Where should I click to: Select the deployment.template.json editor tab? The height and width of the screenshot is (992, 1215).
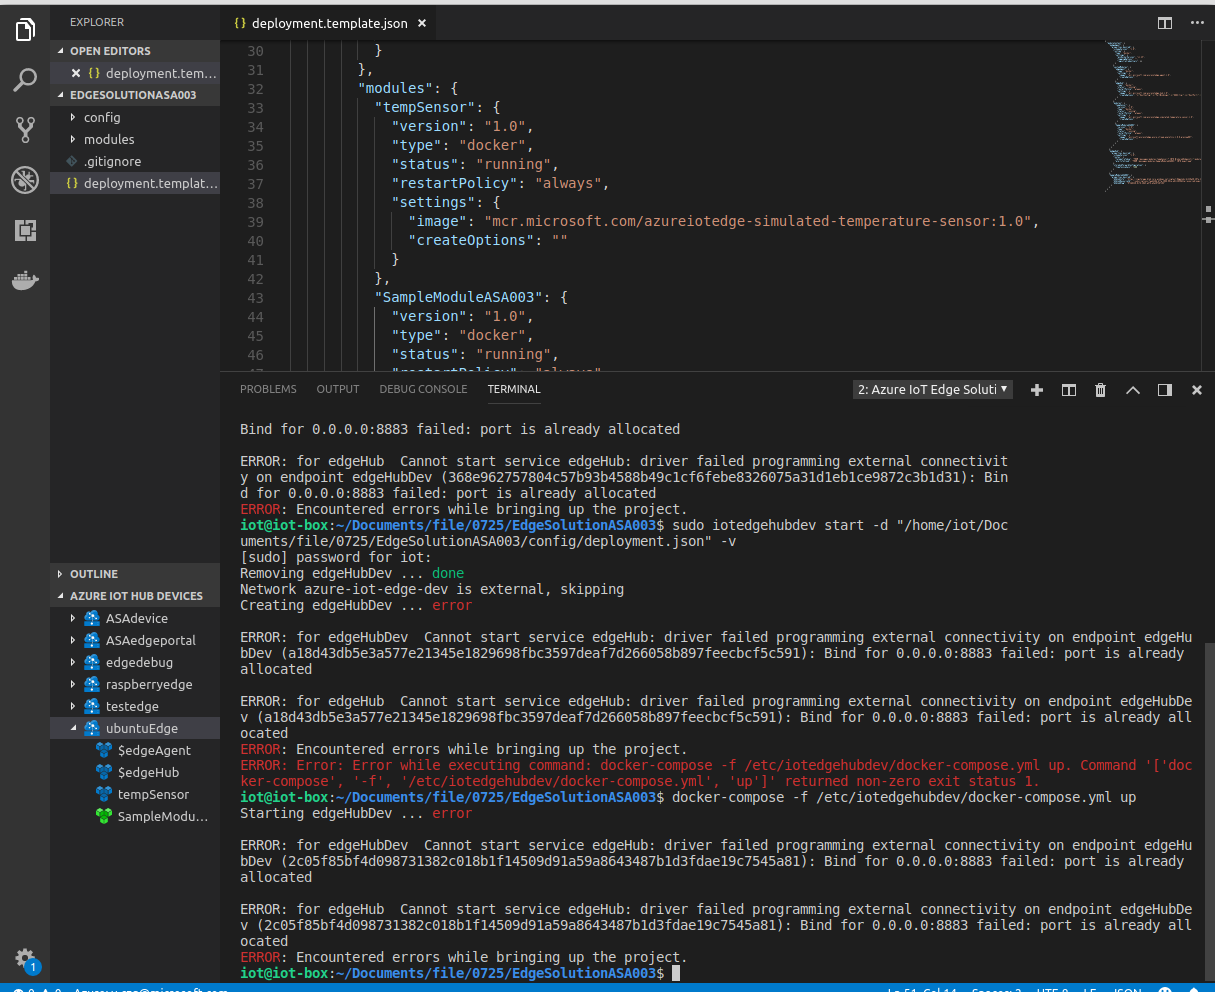(x=329, y=22)
